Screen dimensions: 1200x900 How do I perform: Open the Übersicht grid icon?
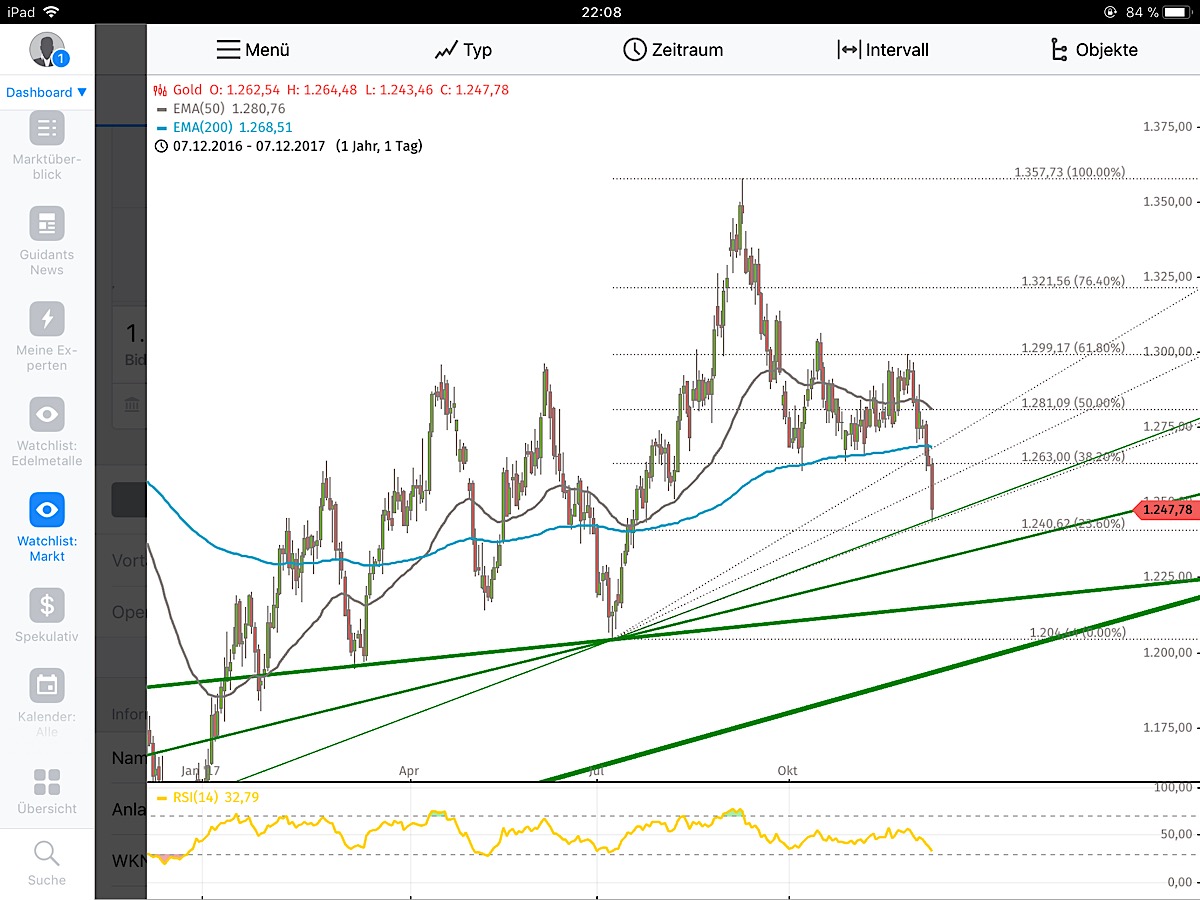click(46, 780)
